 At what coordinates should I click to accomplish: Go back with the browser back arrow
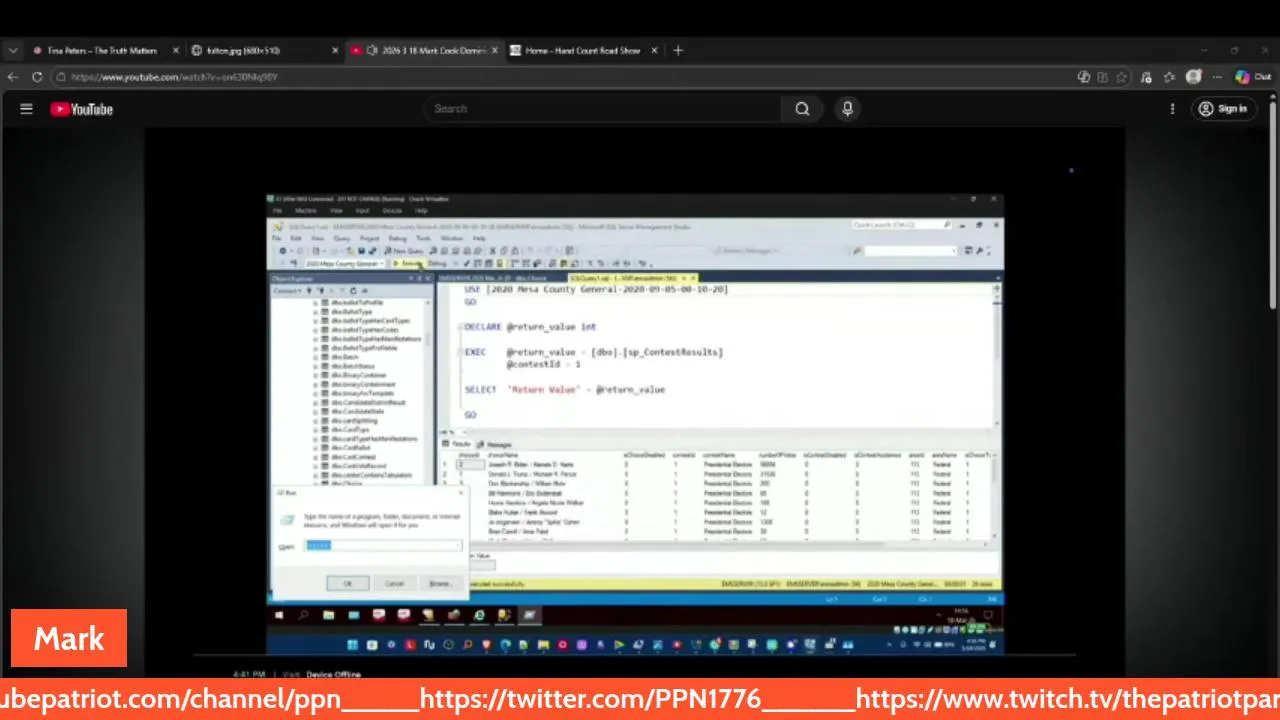(13, 77)
